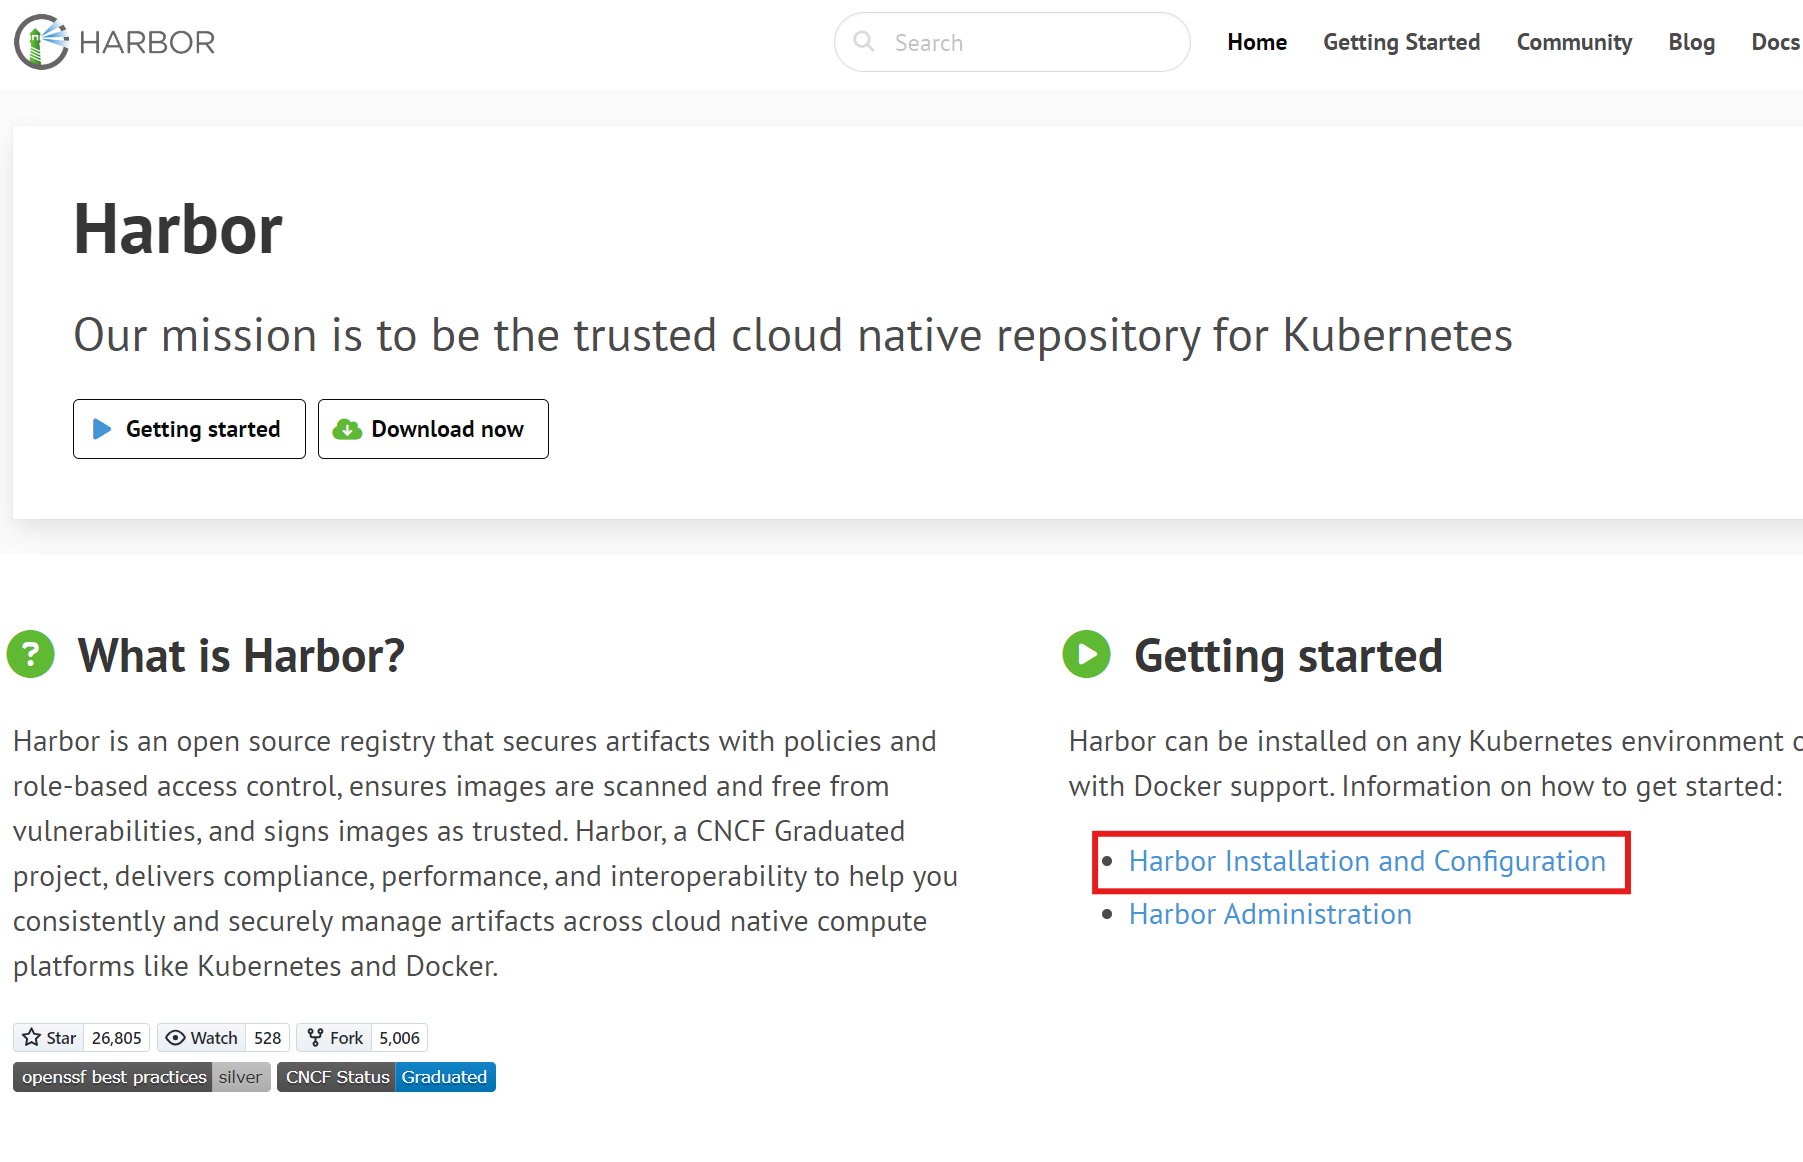Screen dimensions: 1803x1162
Task: Click the 'Getting started' section heading
Action: click(1288, 656)
